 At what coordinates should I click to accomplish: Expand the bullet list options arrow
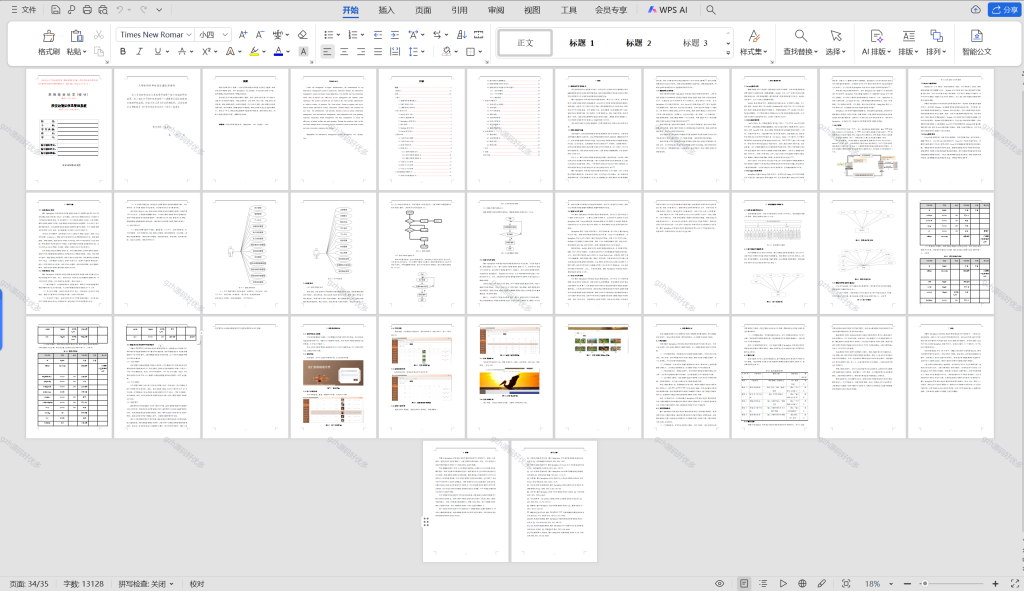338,35
